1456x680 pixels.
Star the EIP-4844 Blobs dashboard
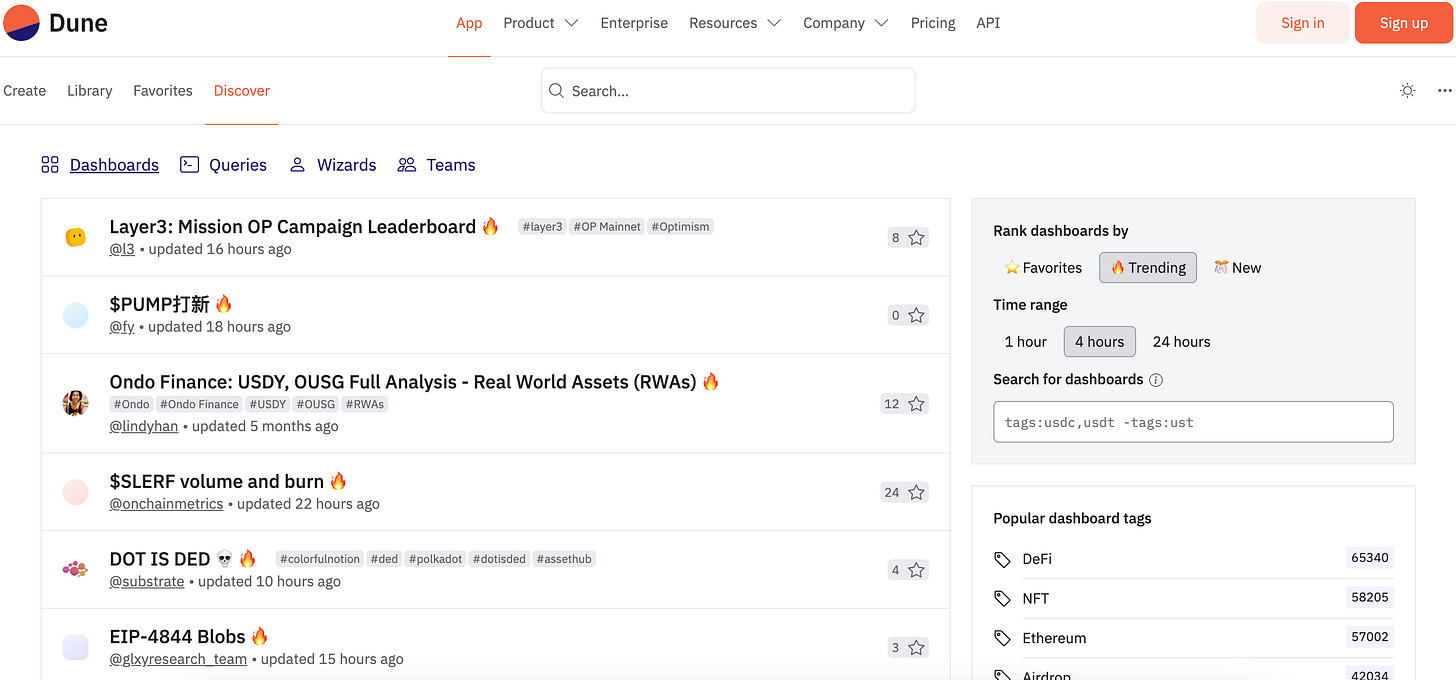pos(916,647)
